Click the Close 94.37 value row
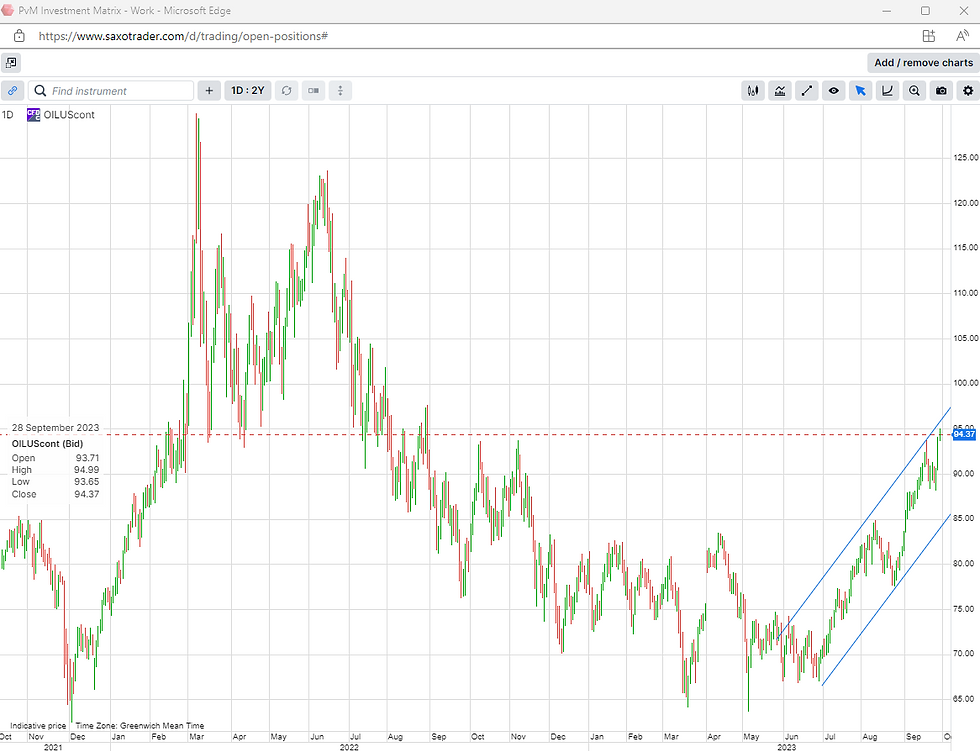Image resolution: width=980 pixels, height=751 pixels. coord(55,494)
